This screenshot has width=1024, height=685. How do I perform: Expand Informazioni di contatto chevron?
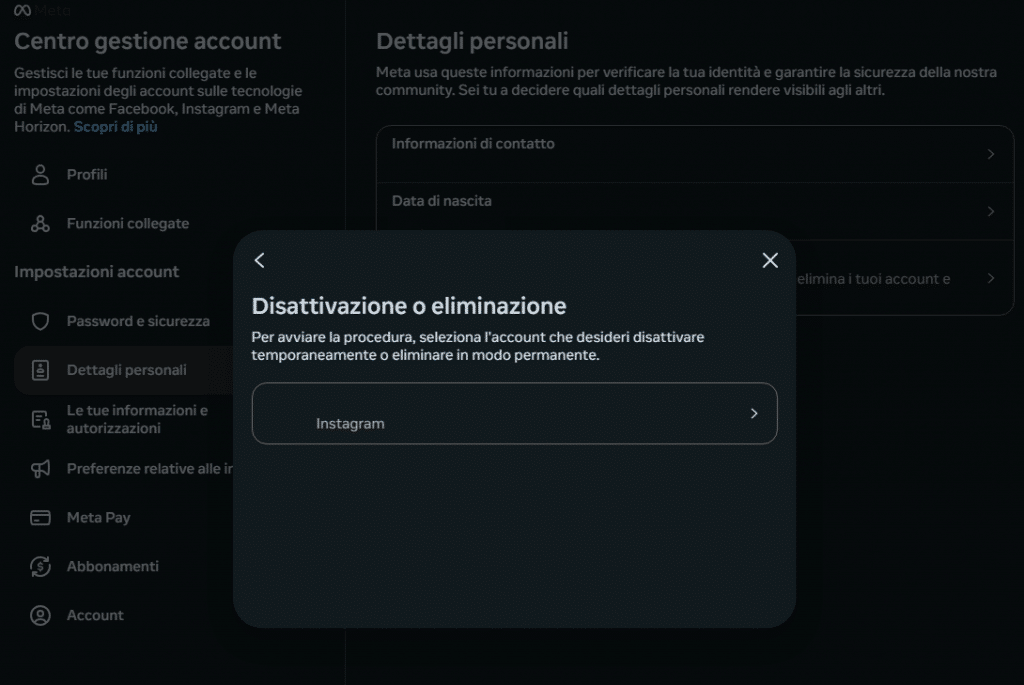click(991, 154)
